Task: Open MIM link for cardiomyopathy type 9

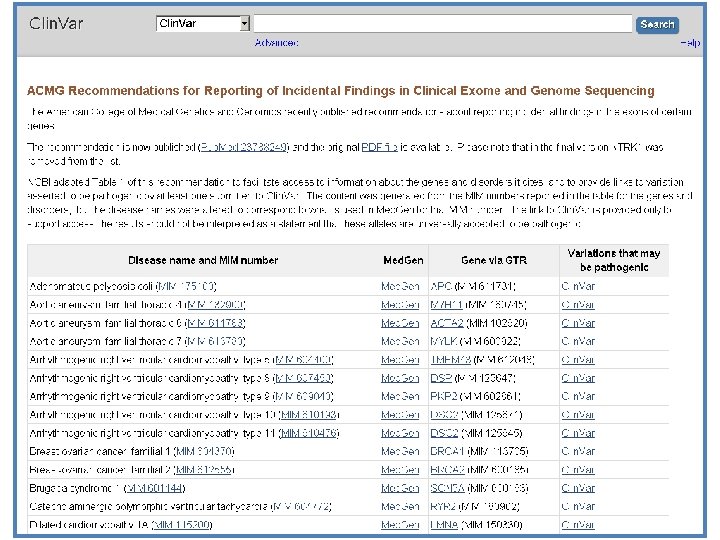Action: (304, 396)
